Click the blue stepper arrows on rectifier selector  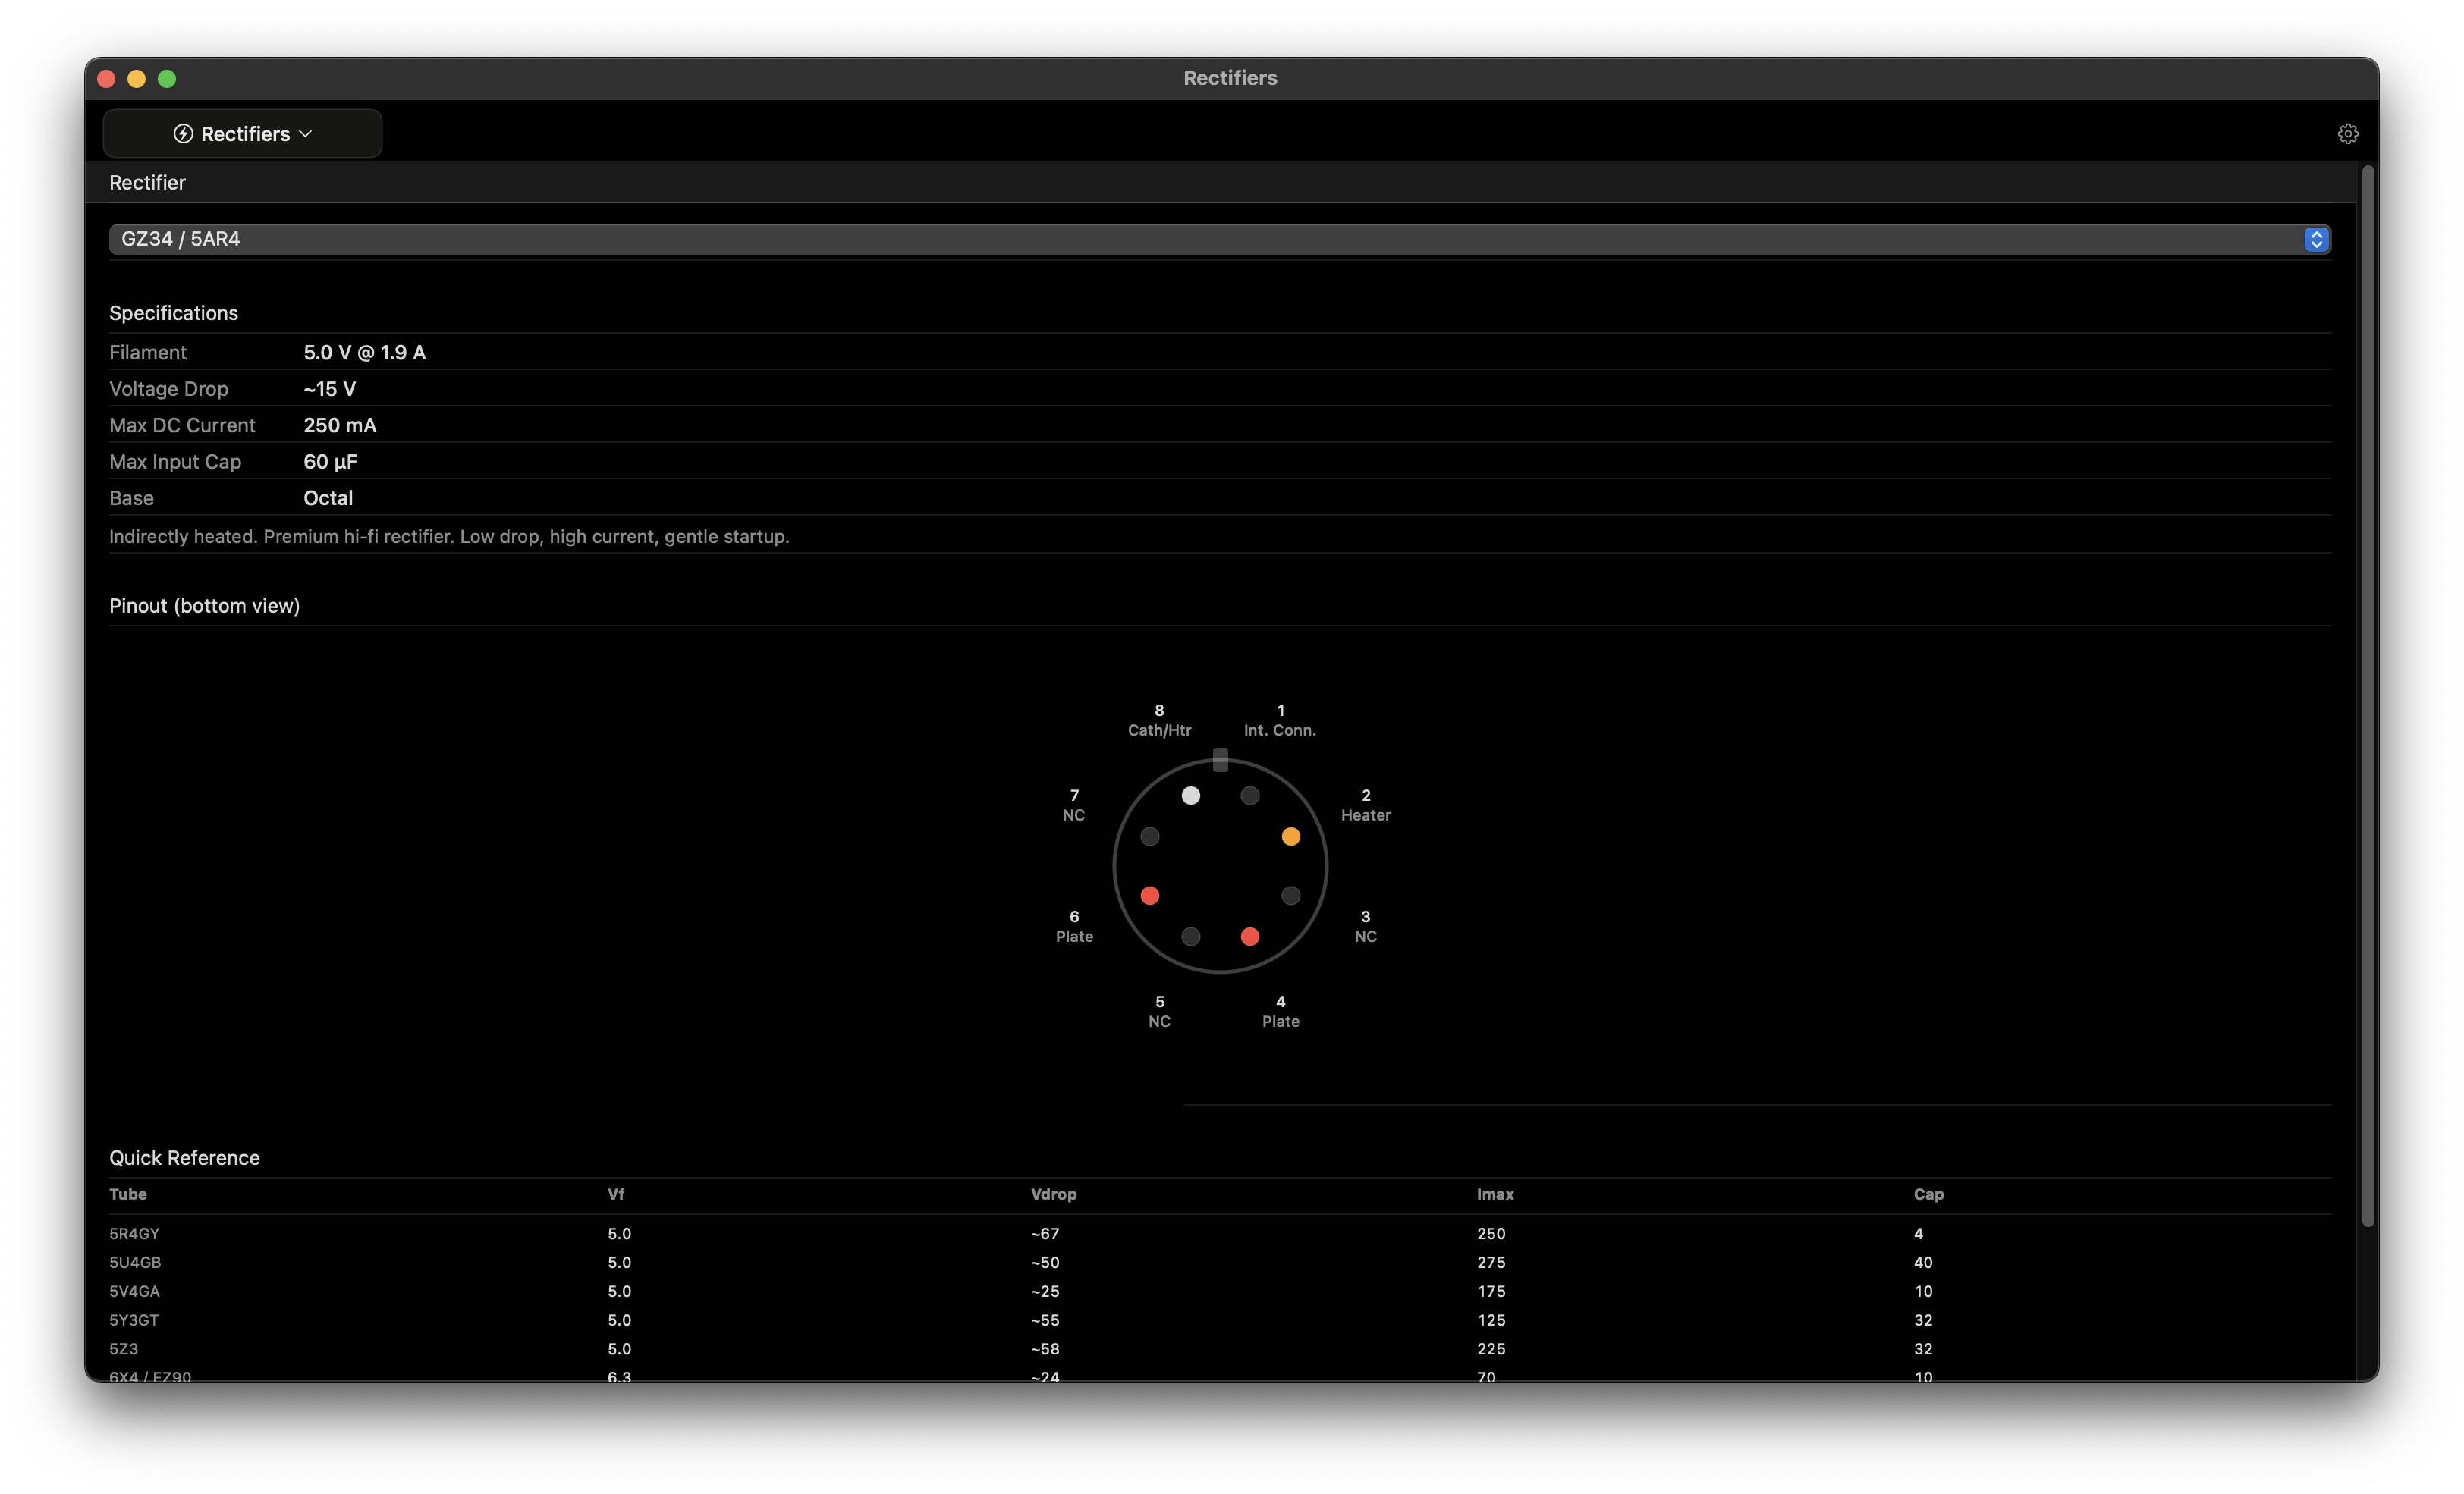(x=2316, y=239)
